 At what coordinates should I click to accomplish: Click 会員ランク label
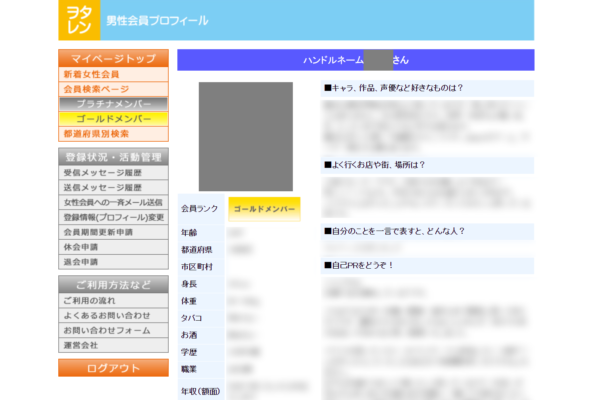pos(200,209)
